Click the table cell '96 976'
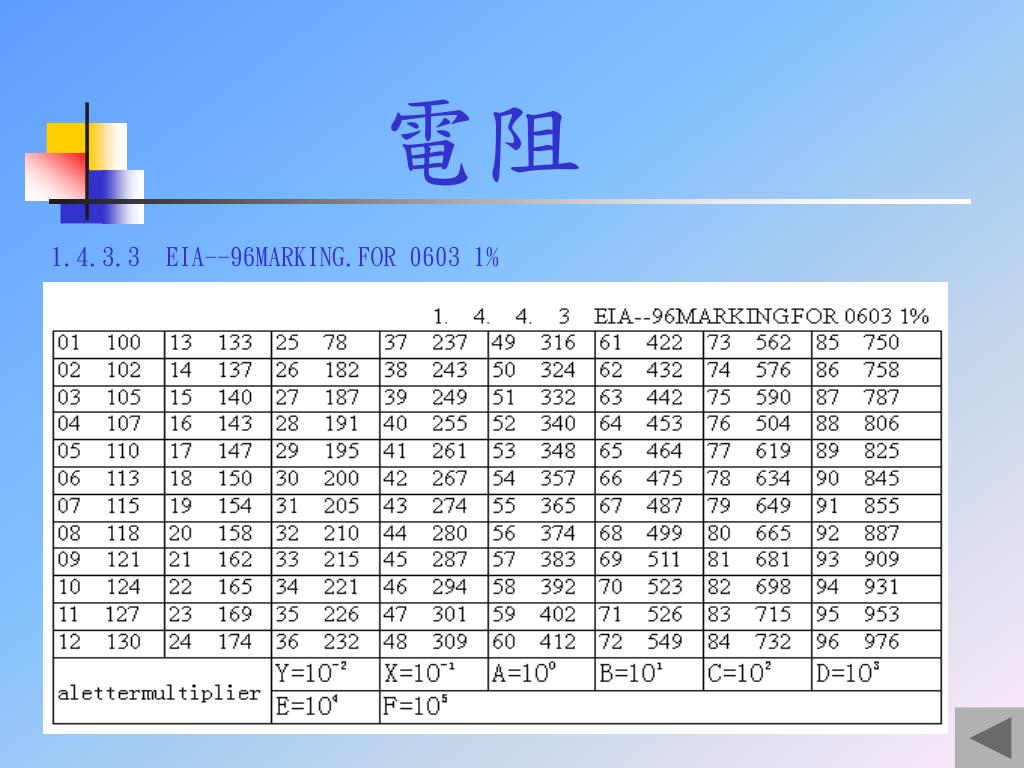 (877, 643)
